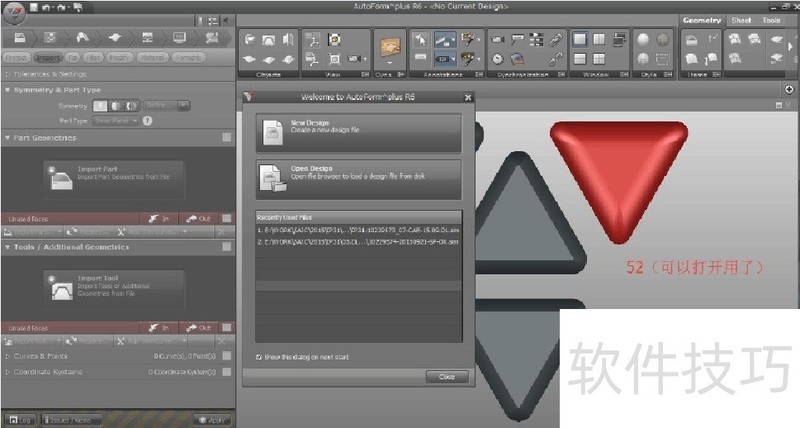Screen dimensions: 800x428
Task: Open the Process stage icon in process bar
Action: click(x=147, y=37)
